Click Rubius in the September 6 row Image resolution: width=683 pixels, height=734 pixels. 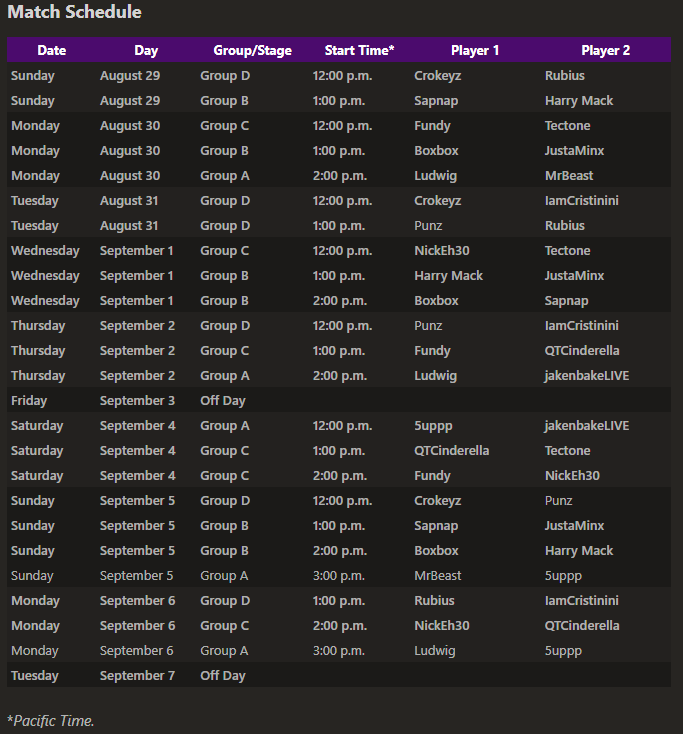(x=434, y=601)
